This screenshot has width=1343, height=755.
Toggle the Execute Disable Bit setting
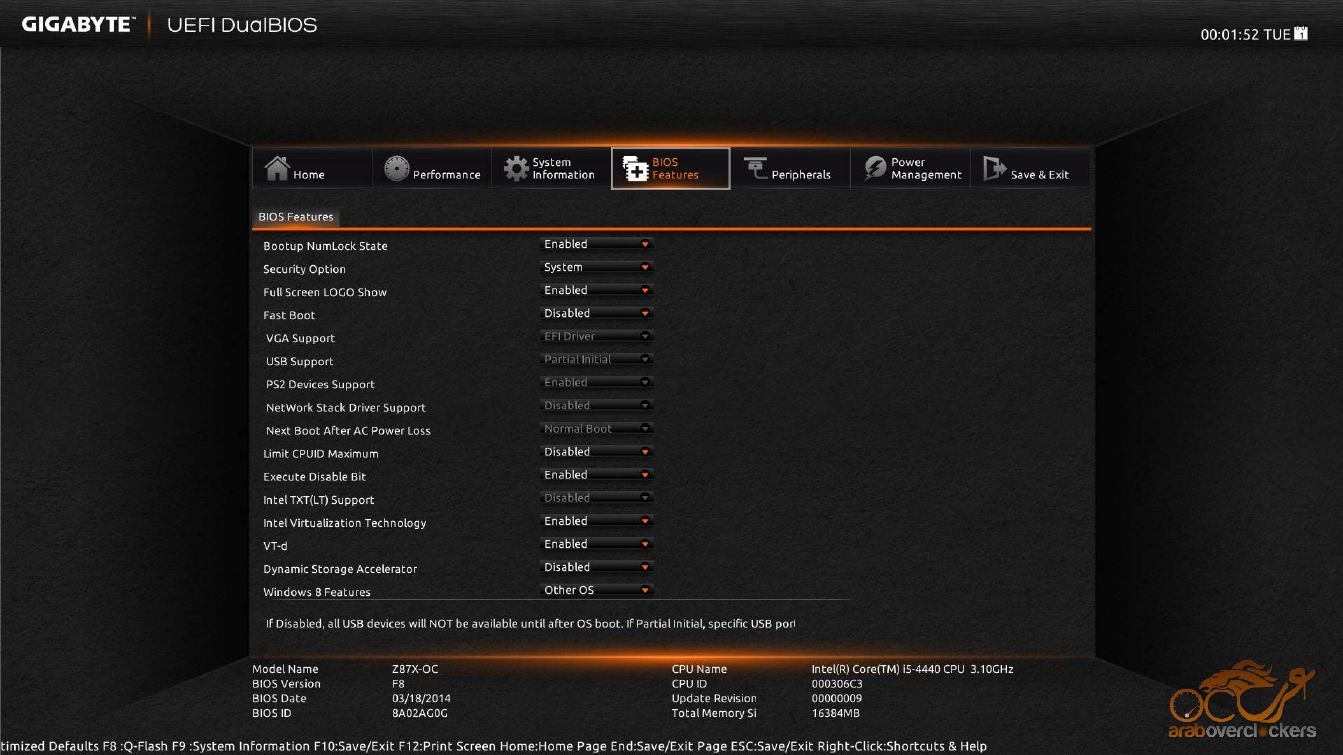(597, 476)
